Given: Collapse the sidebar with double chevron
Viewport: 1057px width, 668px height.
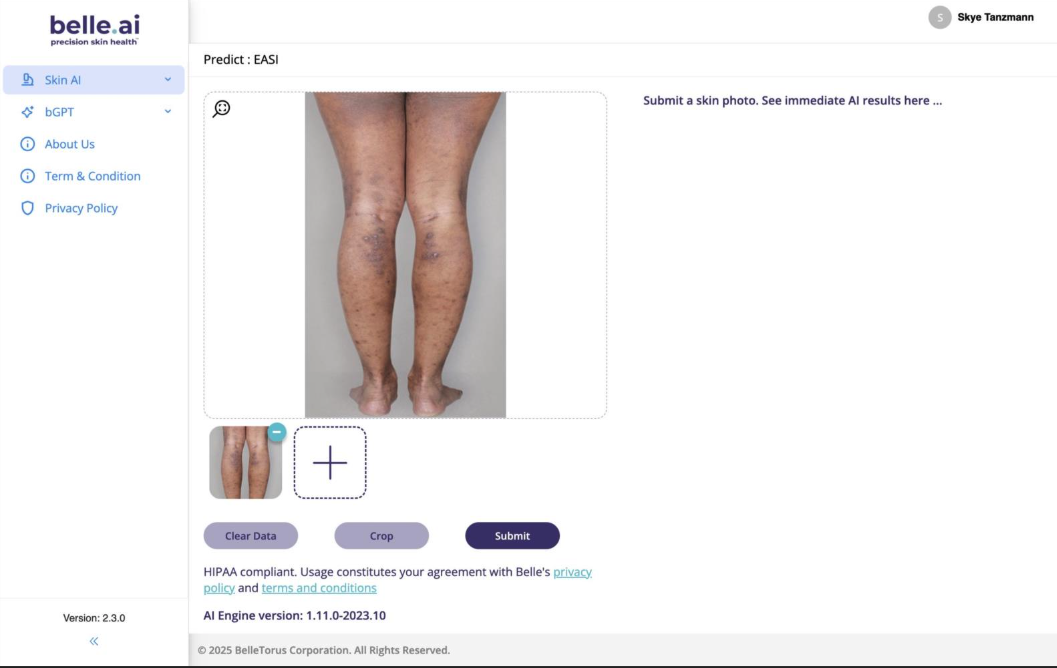Looking at the screenshot, I should pyautogui.click(x=94, y=641).
